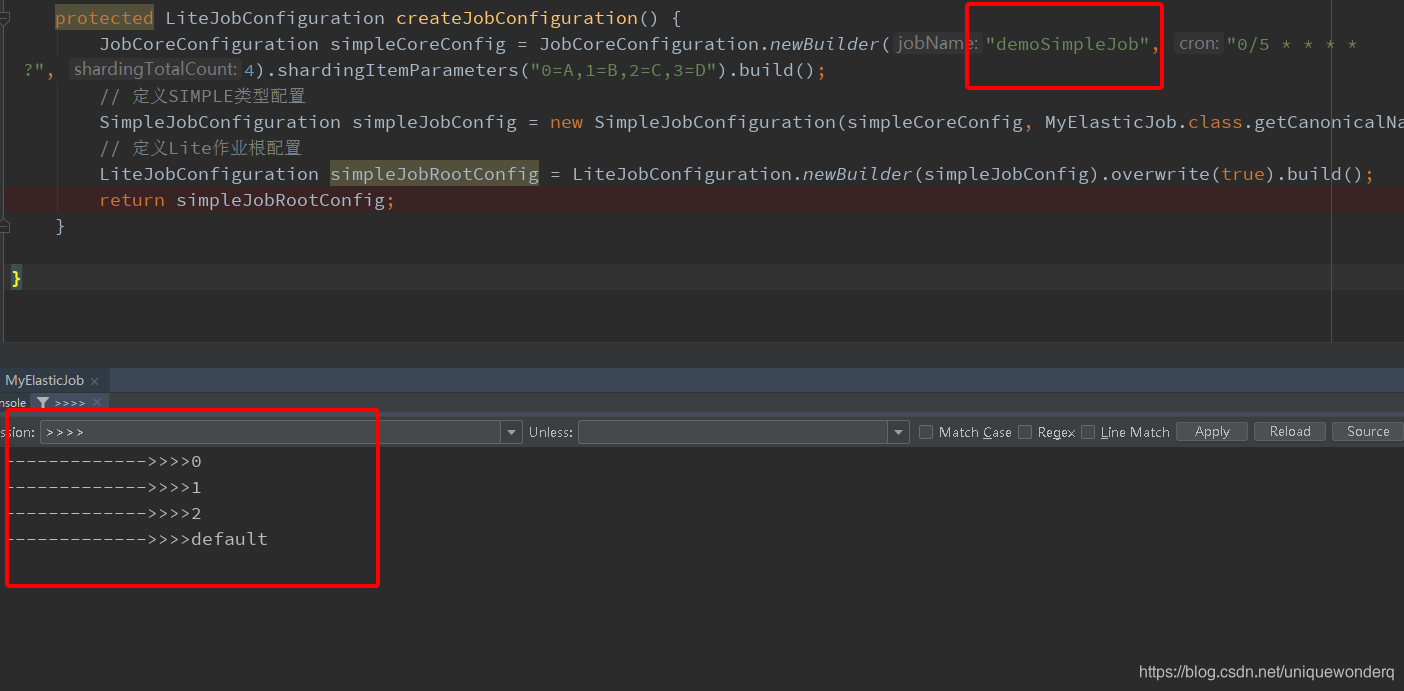Click the console output line ending in >>>>0
The height and width of the screenshot is (691, 1404).
coord(104,462)
